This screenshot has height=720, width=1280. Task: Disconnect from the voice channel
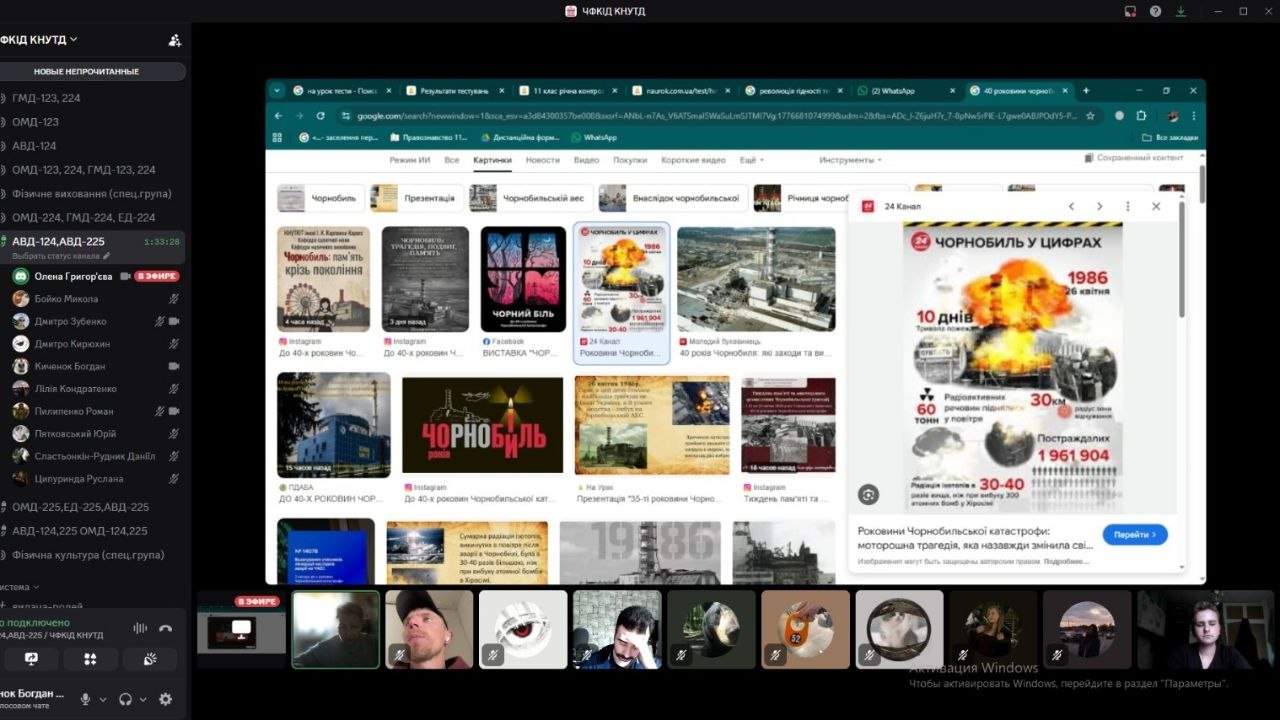[166, 628]
